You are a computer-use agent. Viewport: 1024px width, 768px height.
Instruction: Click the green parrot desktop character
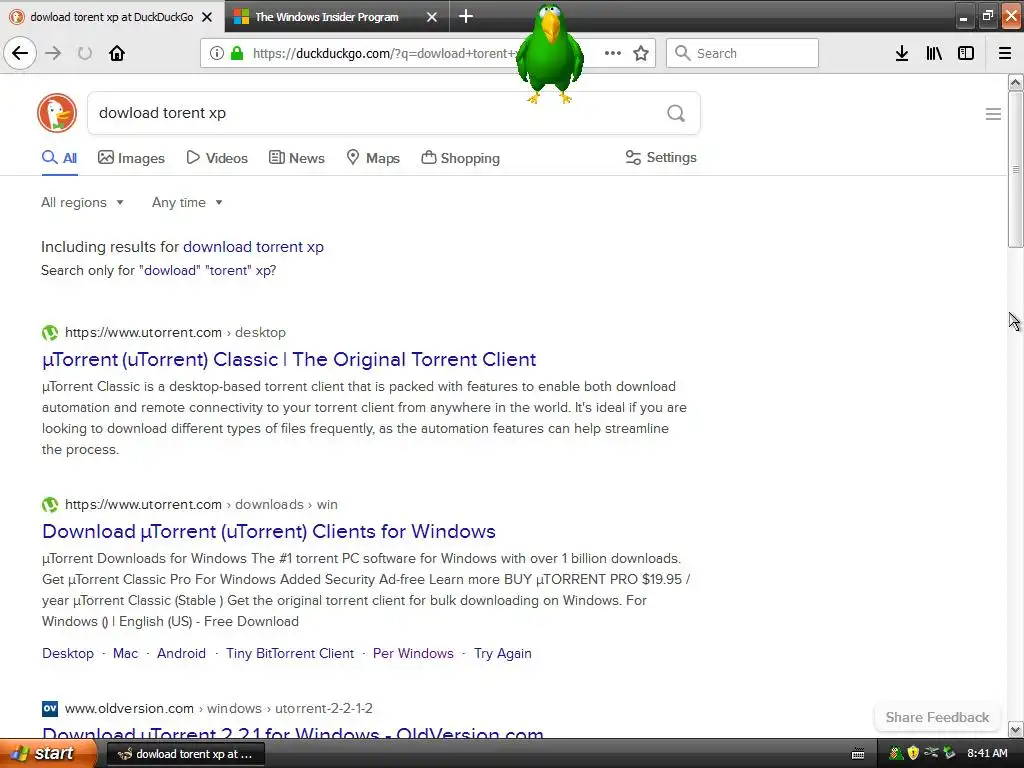(550, 54)
